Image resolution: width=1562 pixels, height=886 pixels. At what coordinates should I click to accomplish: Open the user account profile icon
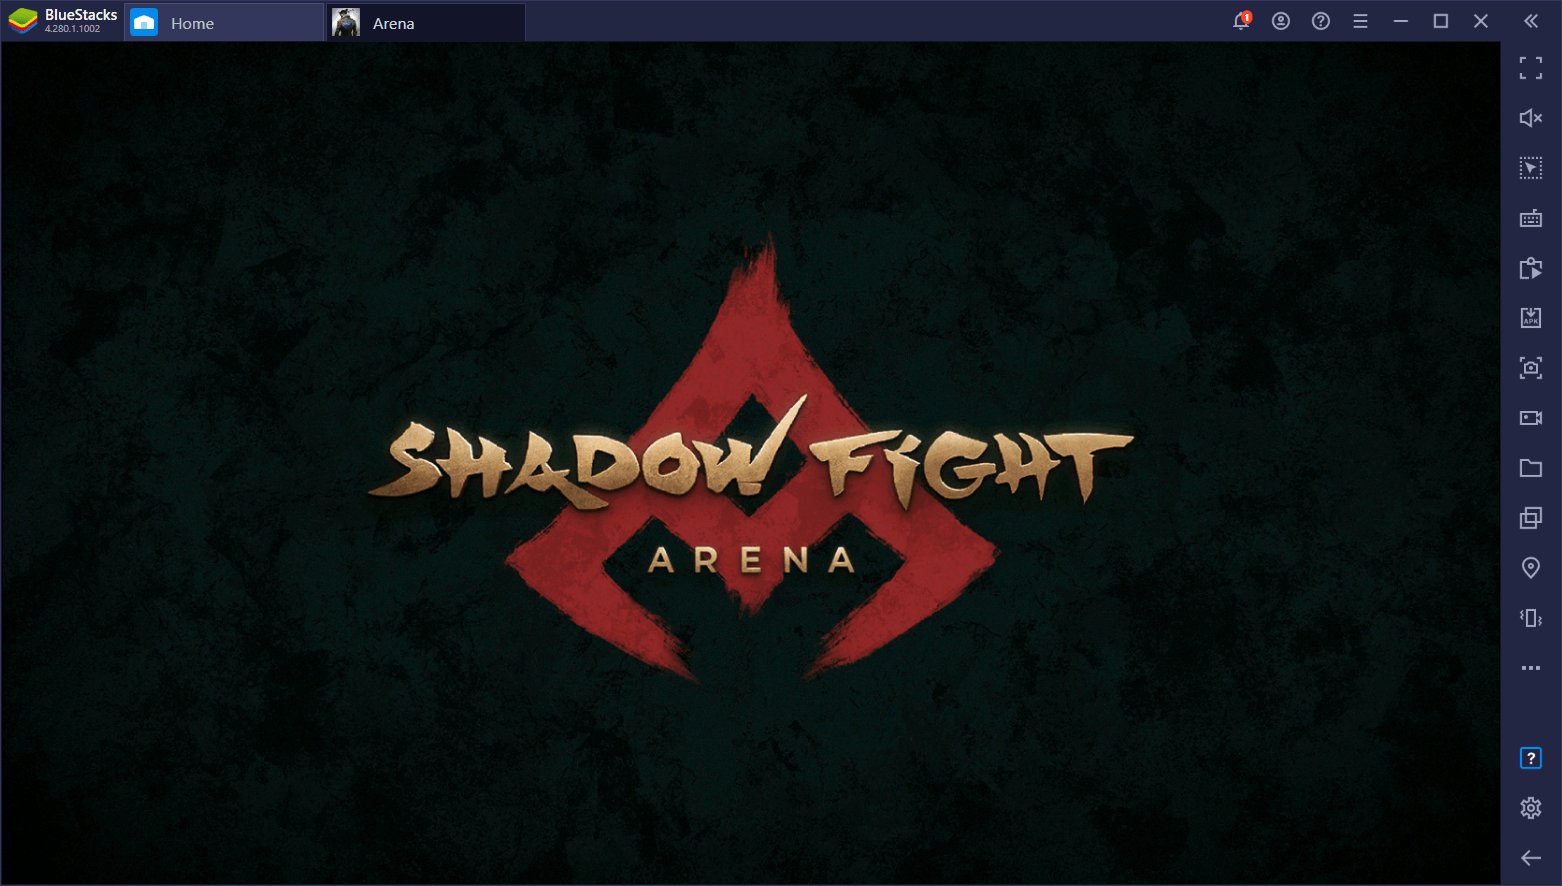click(1281, 21)
